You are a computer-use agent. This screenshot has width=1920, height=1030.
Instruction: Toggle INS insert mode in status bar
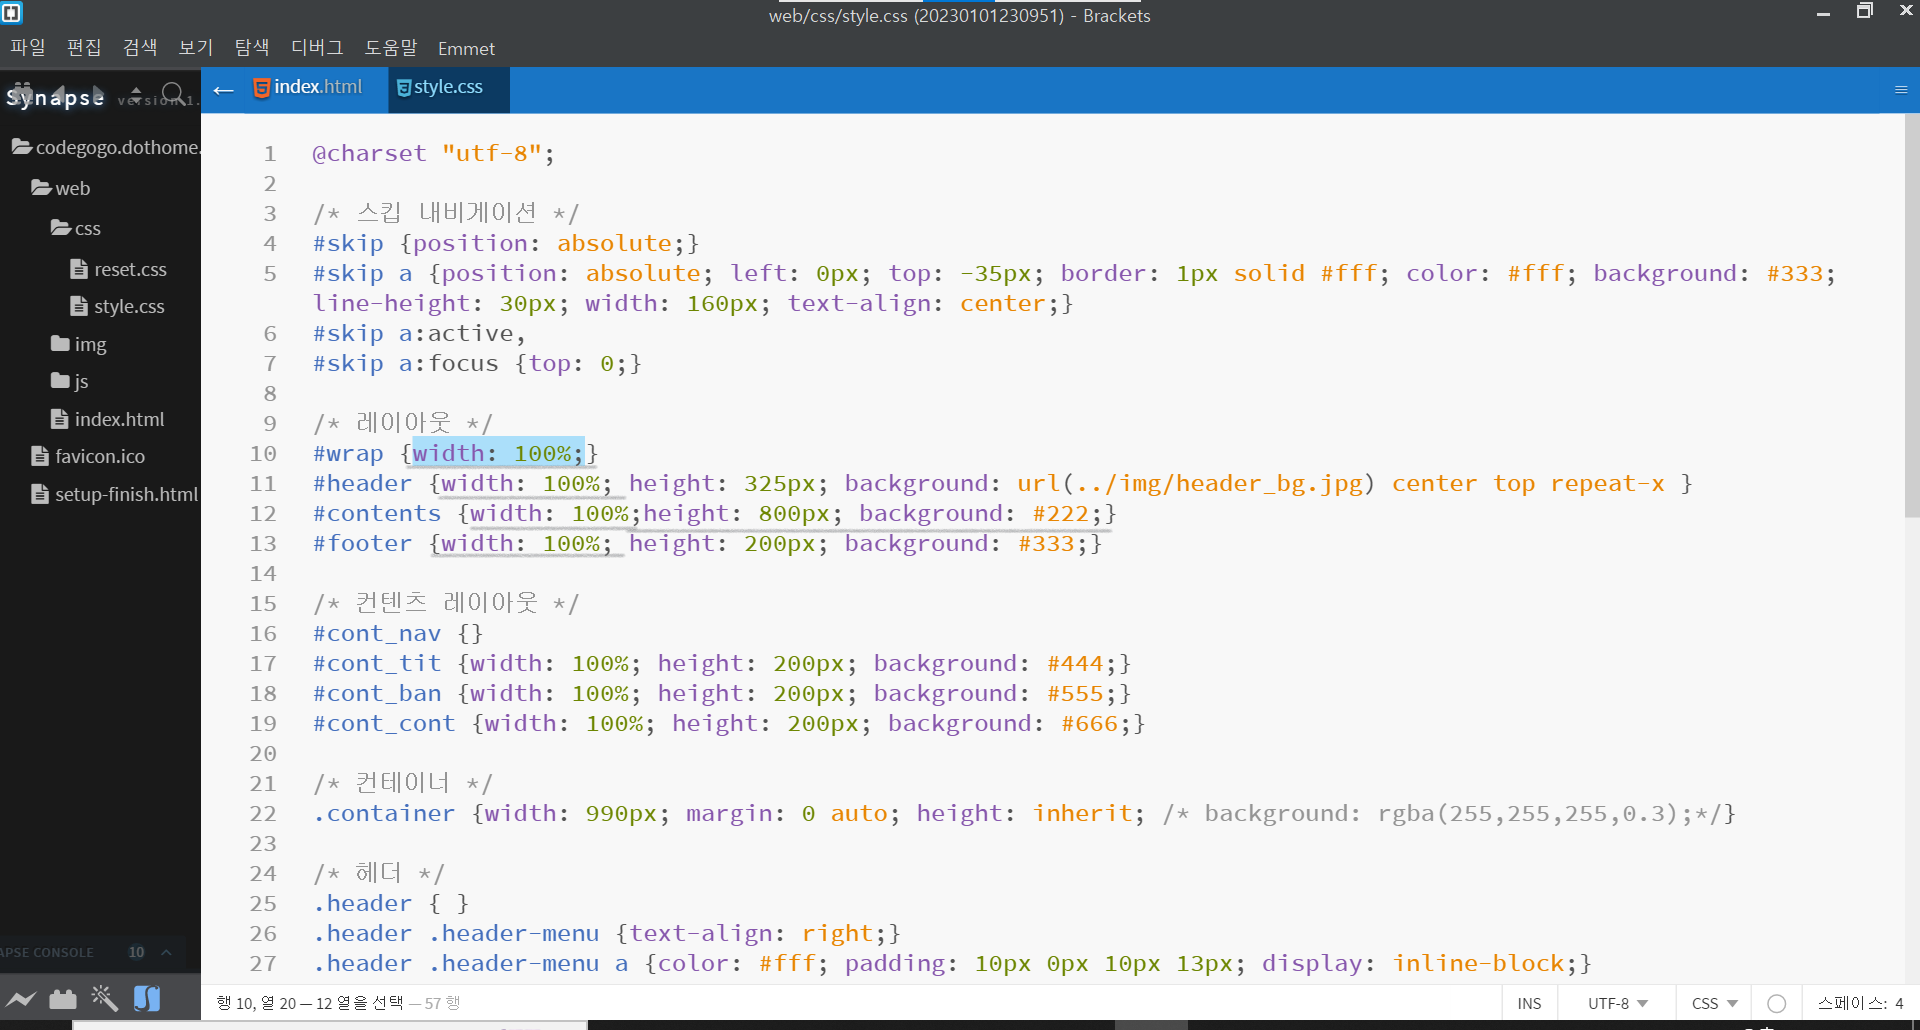pyautogui.click(x=1529, y=1003)
